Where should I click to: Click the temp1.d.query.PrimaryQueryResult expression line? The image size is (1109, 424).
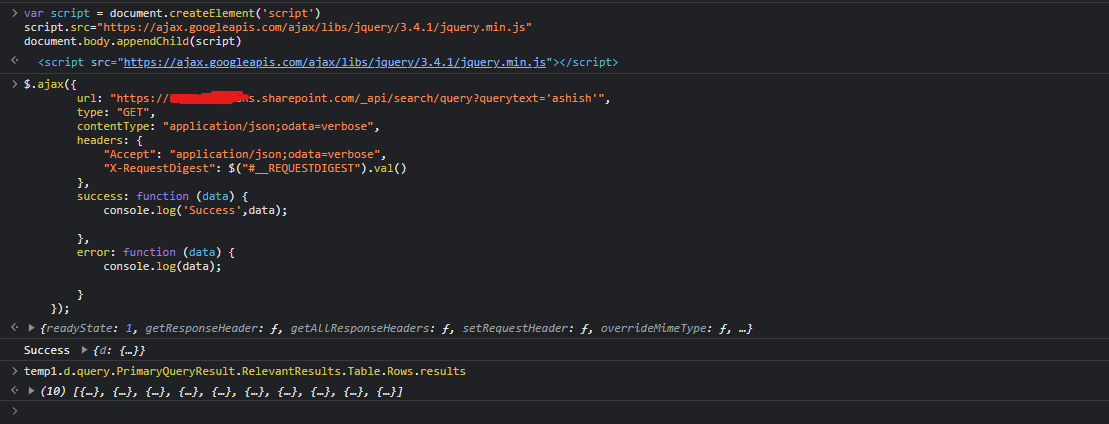(x=245, y=371)
